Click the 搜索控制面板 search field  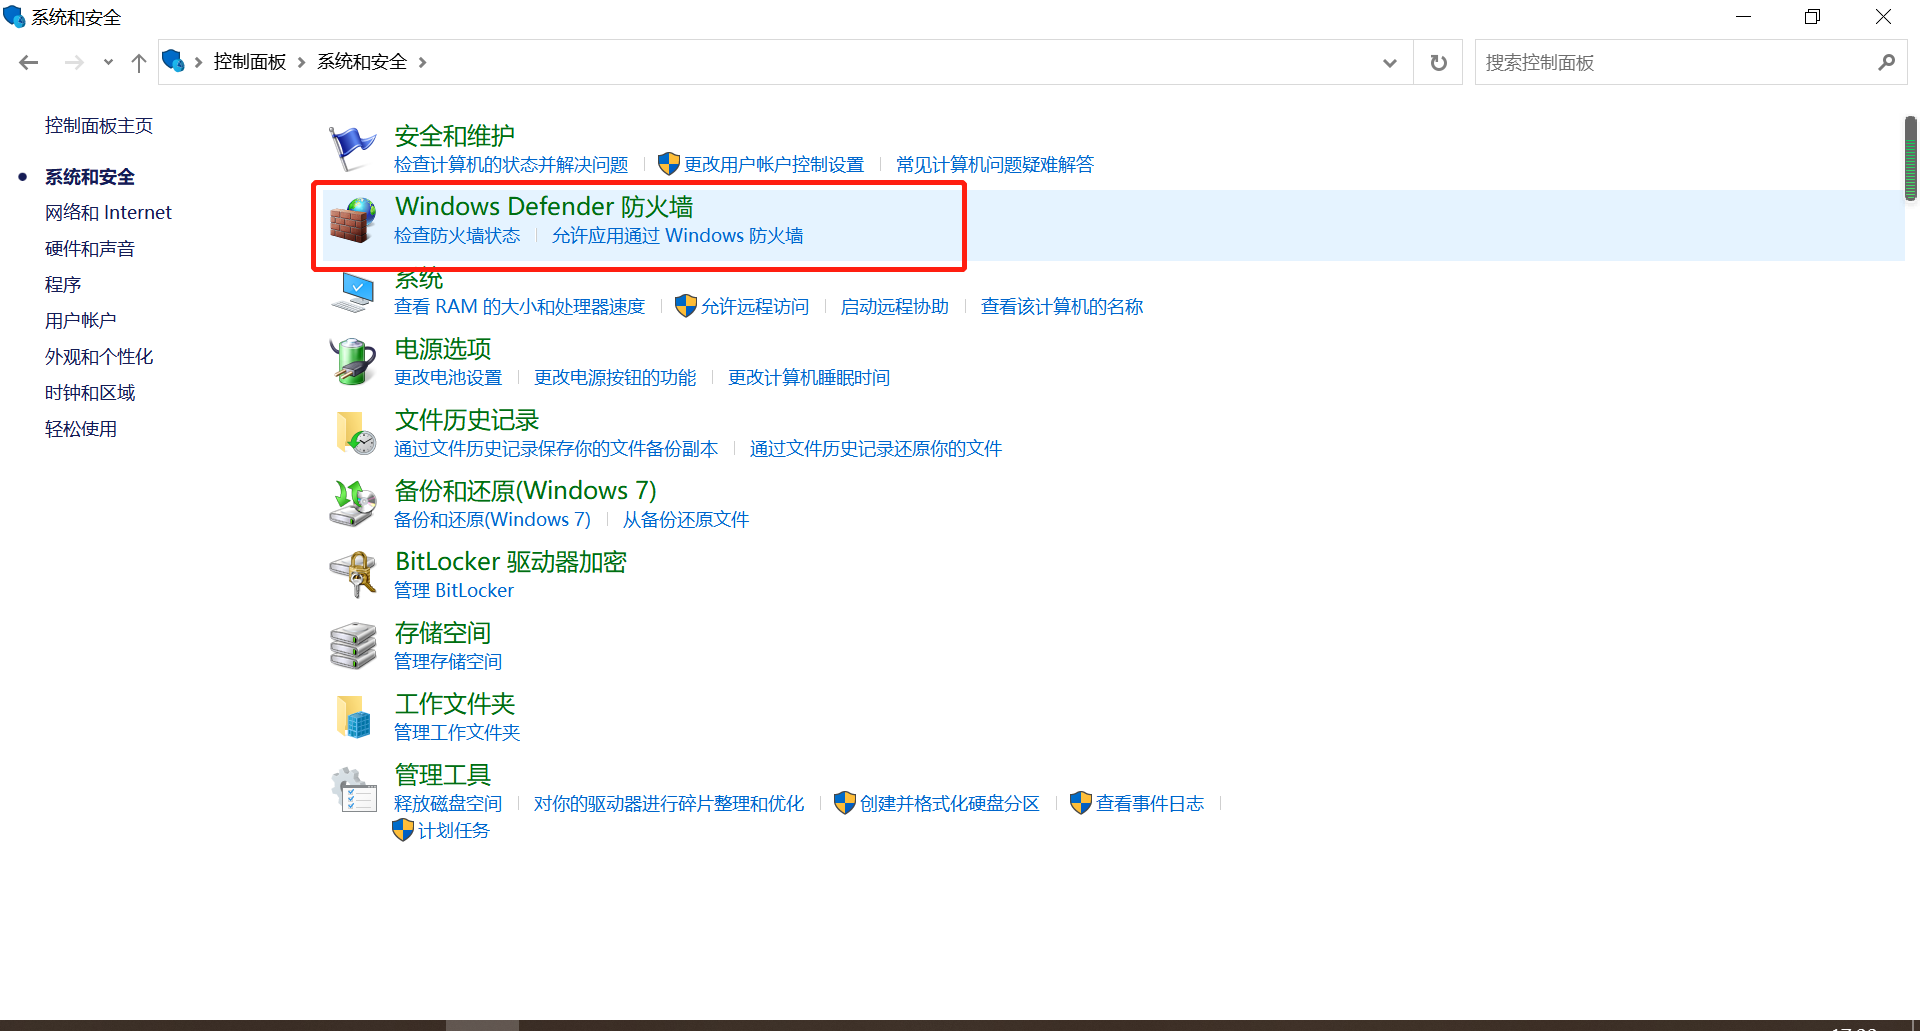(1675, 63)
